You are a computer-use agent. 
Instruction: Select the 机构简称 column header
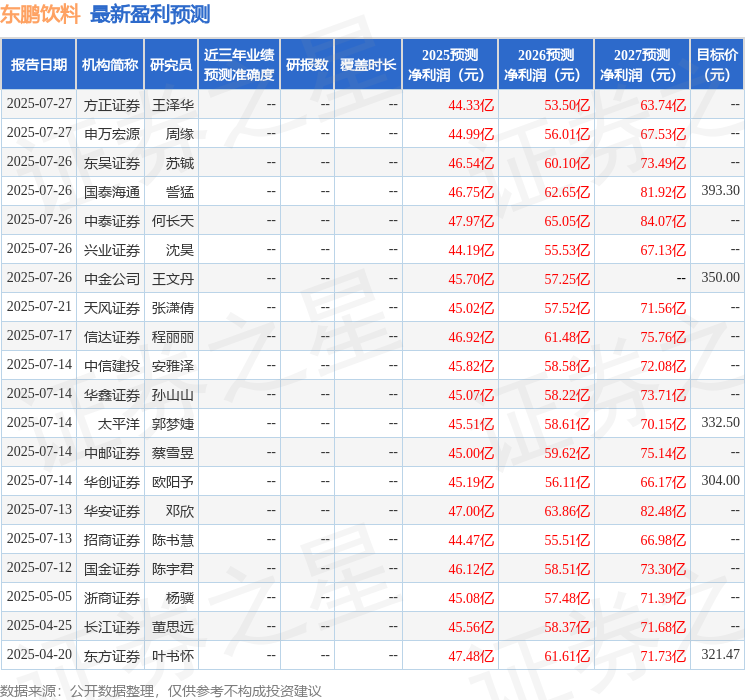coord(110,65)
